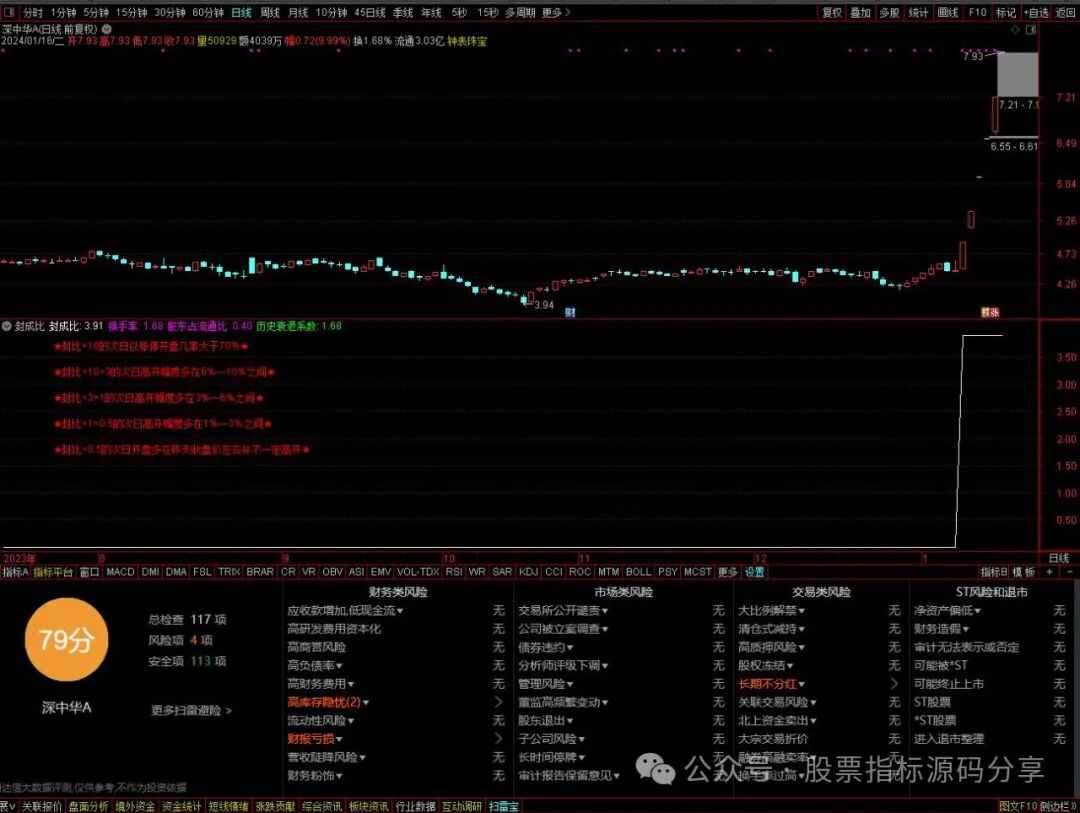Open the circular dropdown icon beside 深中华A title
This screenshot has height=813, width=1080.
(x=107, y=29)
